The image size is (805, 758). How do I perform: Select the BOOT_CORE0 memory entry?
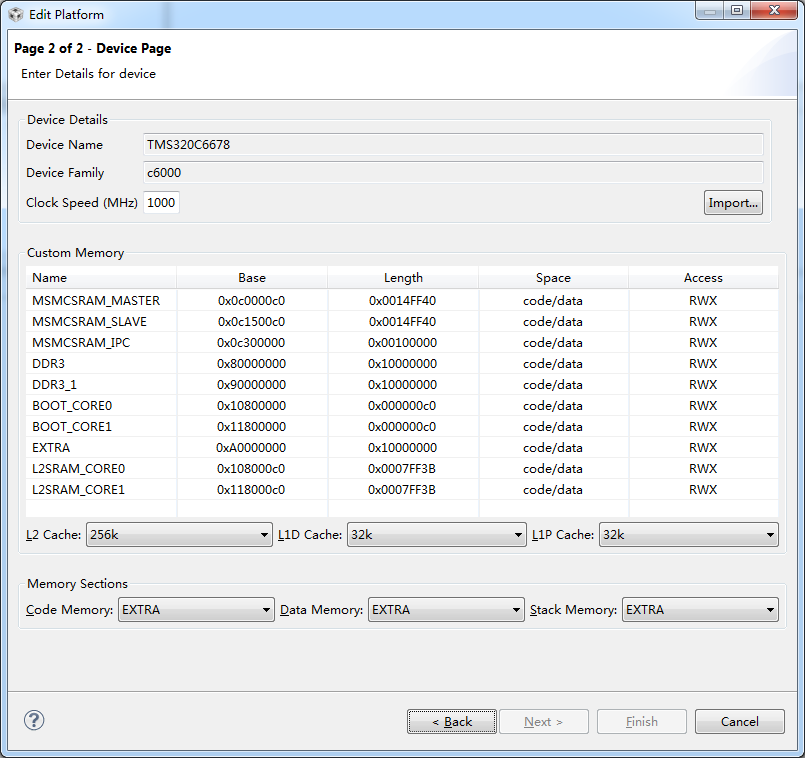coord(72,406)
